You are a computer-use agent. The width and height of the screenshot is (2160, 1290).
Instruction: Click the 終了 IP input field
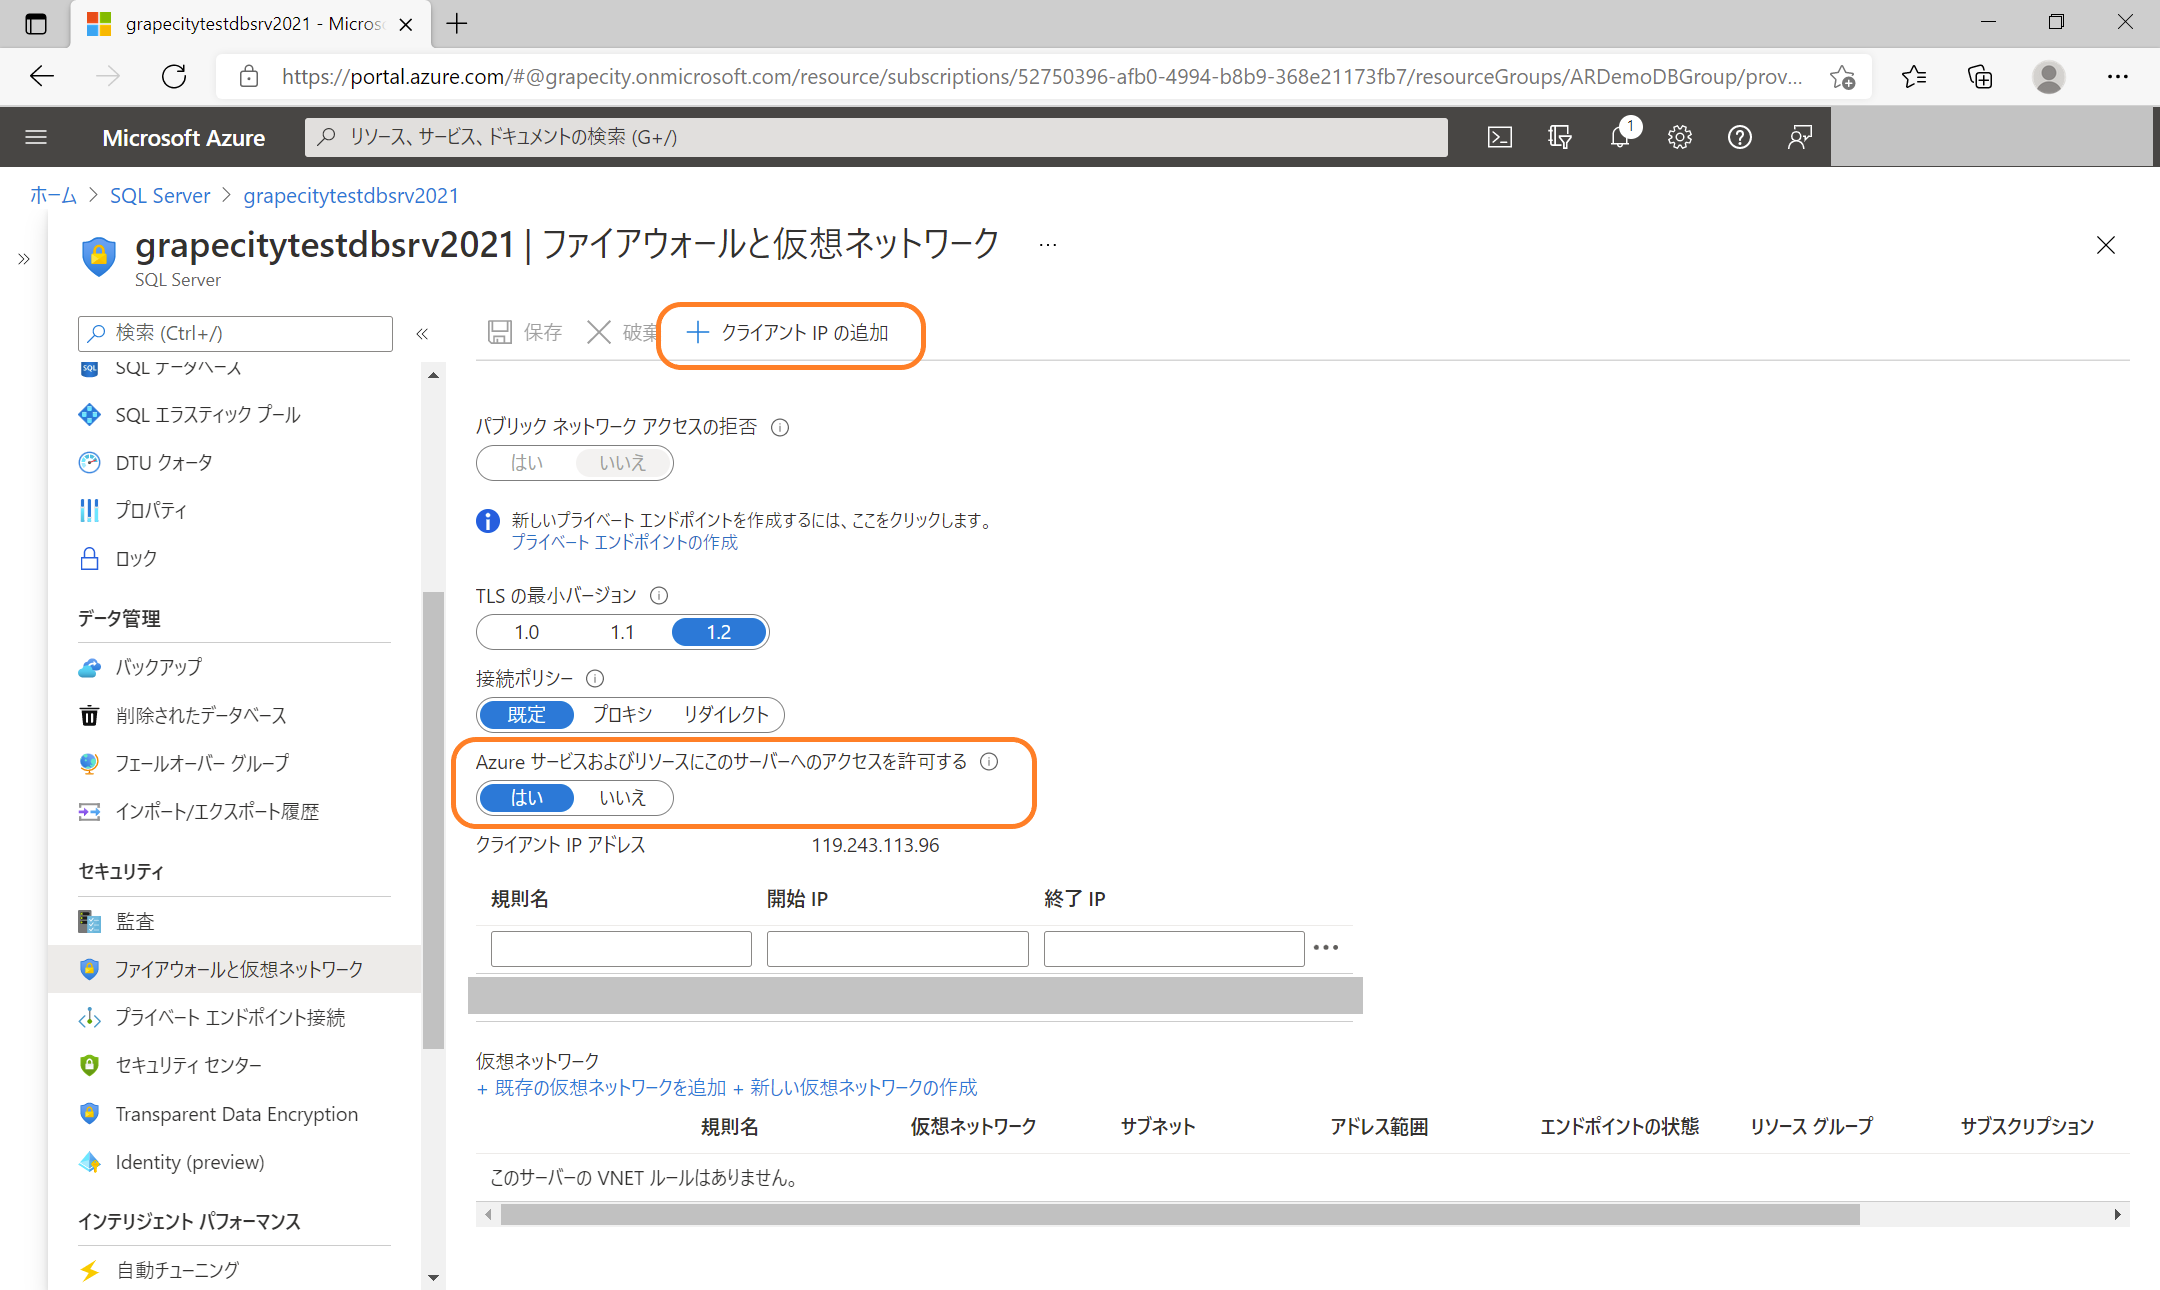click(x=1174, y=948)
